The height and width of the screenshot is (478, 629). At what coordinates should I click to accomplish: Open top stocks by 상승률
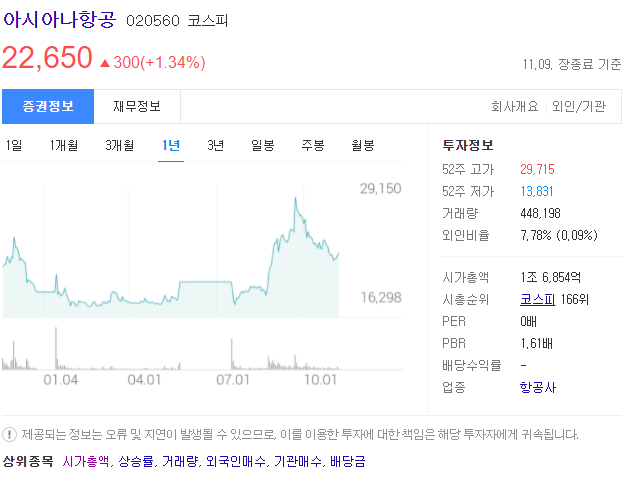[x=136, y=461]
